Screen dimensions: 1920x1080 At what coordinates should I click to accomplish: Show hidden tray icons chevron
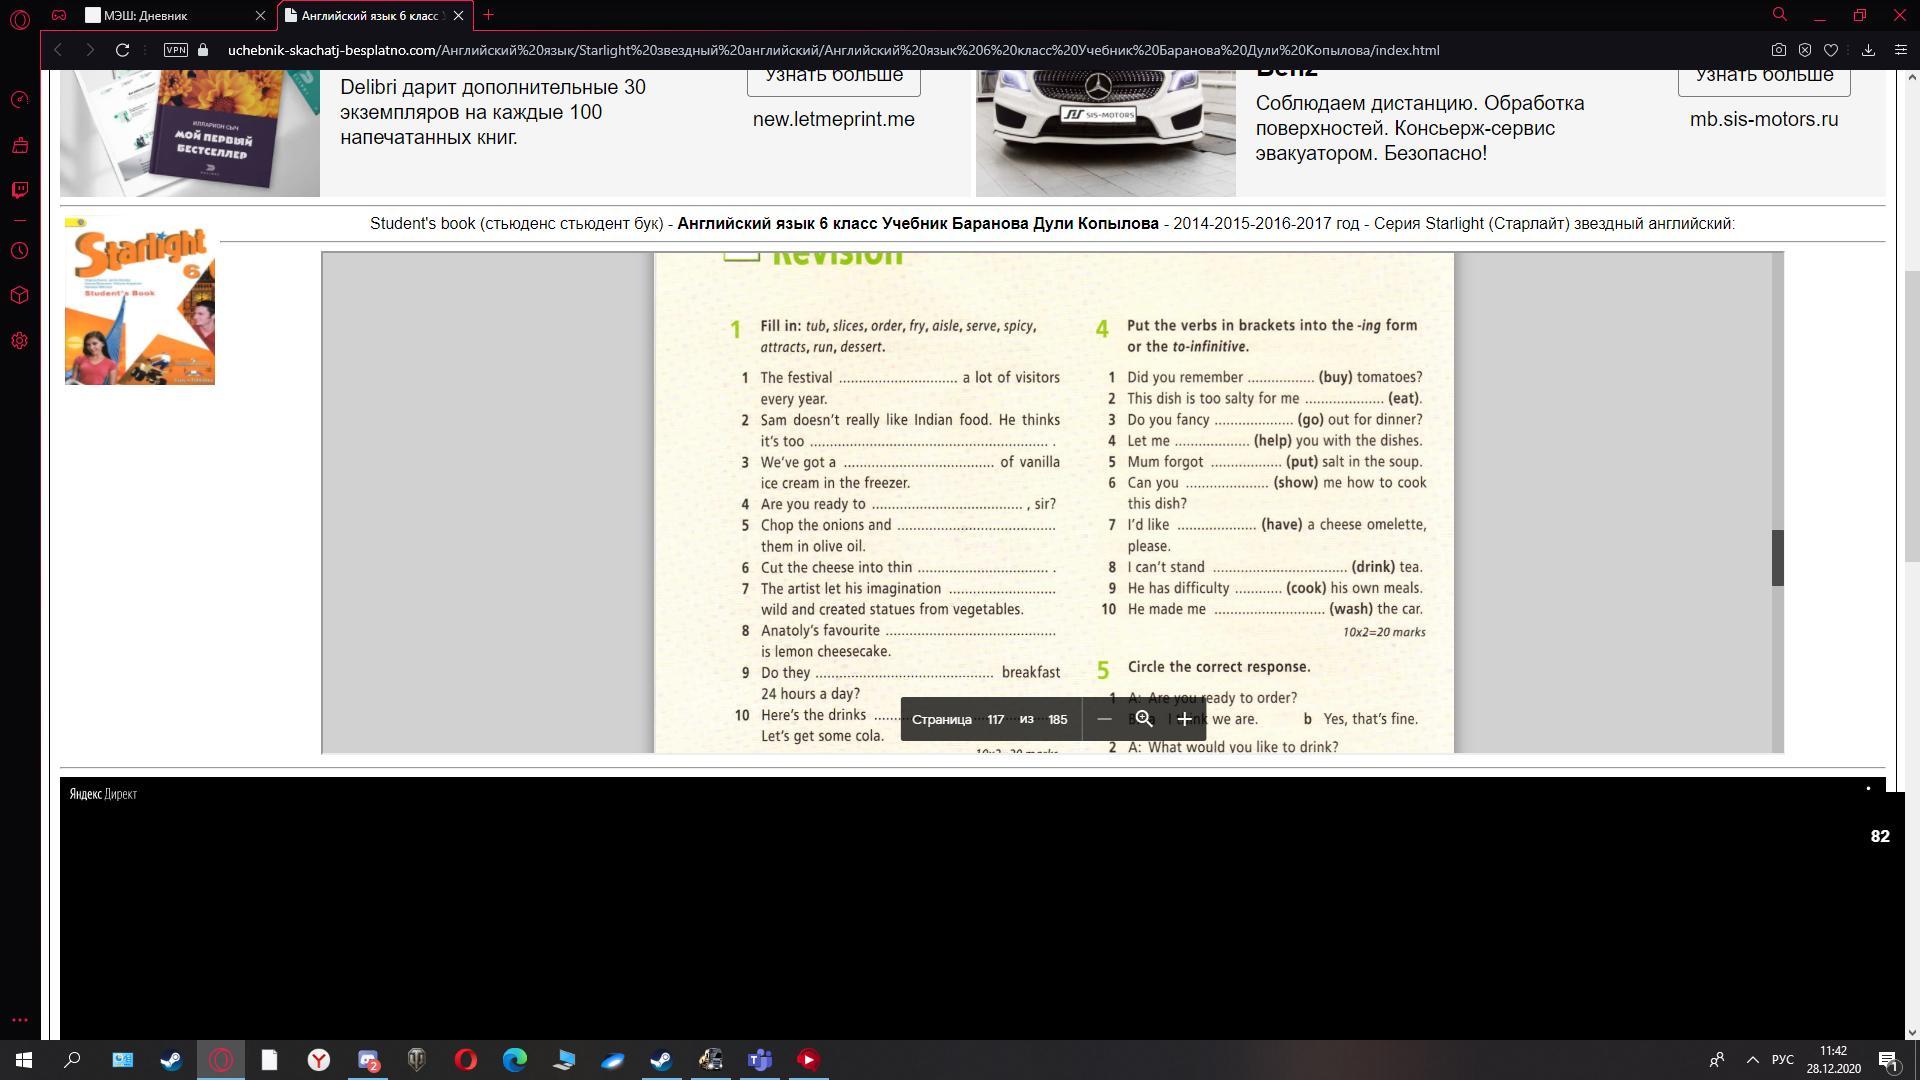tap(1753, 1060)
